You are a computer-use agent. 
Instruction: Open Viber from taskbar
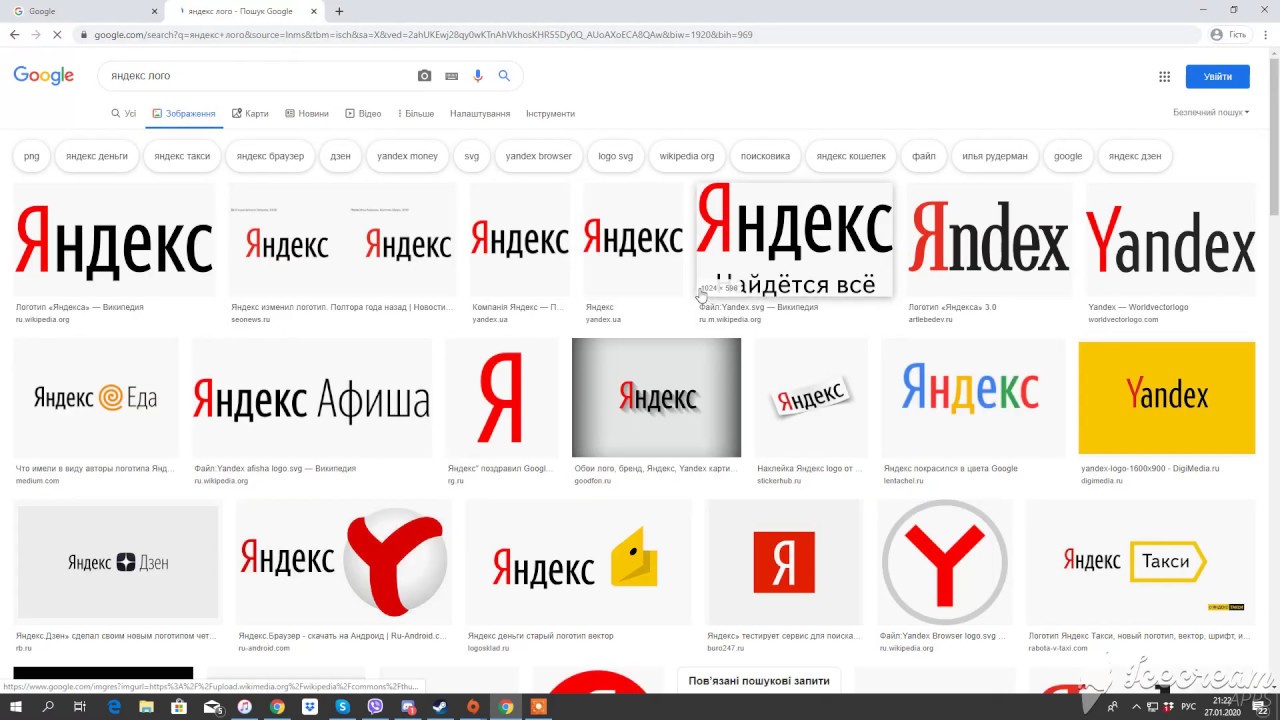pyautogui.click(x=375, y=707)
